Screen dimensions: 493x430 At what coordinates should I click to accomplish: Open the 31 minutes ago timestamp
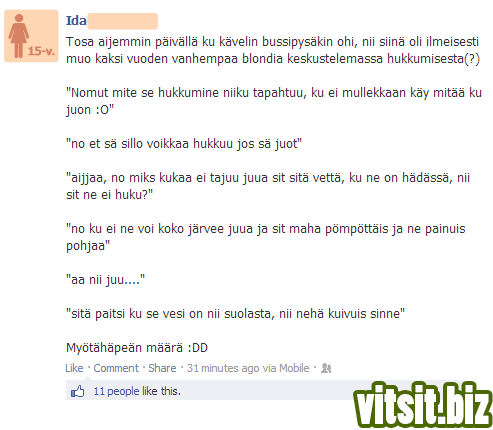click(x=223, y=368)
